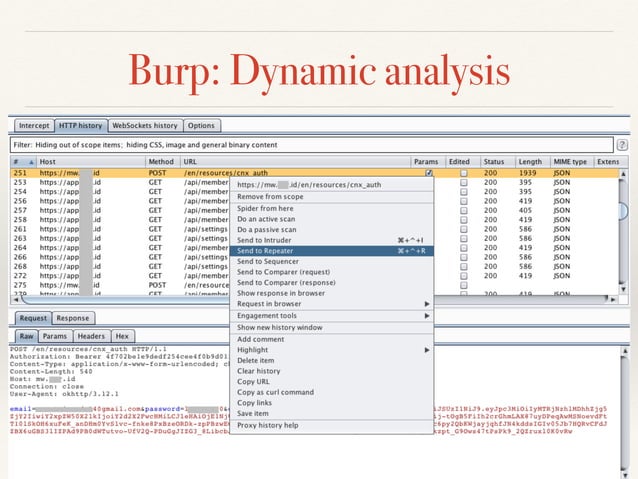Switch to the Response tab
Viewport: 638px width, 479px height.
click(x=71, y=319)
